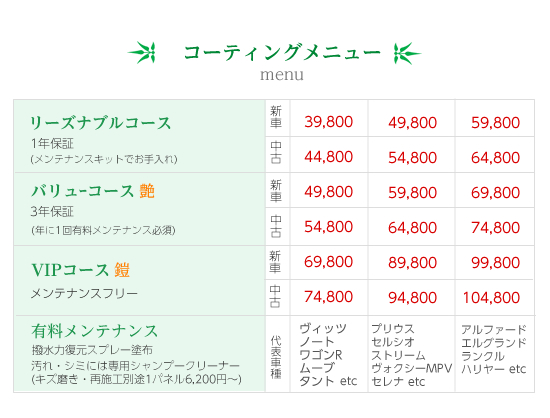Viewport: 550px width, 418px height.
Task: Open the VIPコース title
Action: tap(71, 270)
